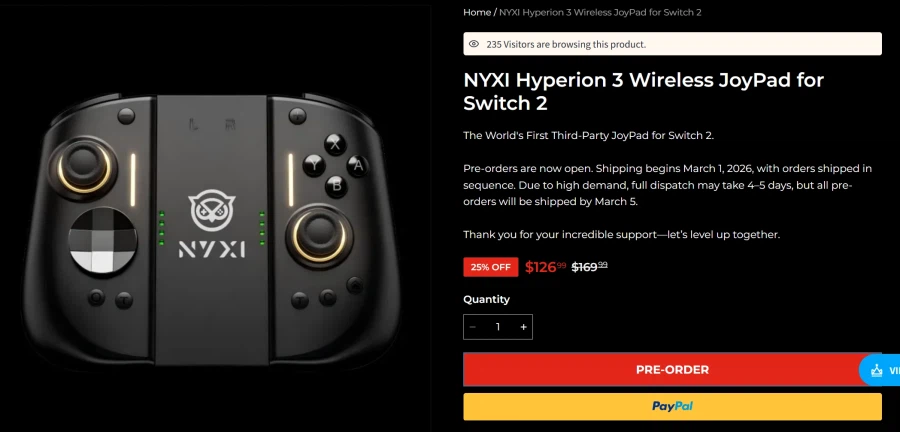The width and height of the screenshot is (900, 432).
Task: Click the NYXI Hyperion 3 breadcrumb text
Action: (x=600, y=12)
